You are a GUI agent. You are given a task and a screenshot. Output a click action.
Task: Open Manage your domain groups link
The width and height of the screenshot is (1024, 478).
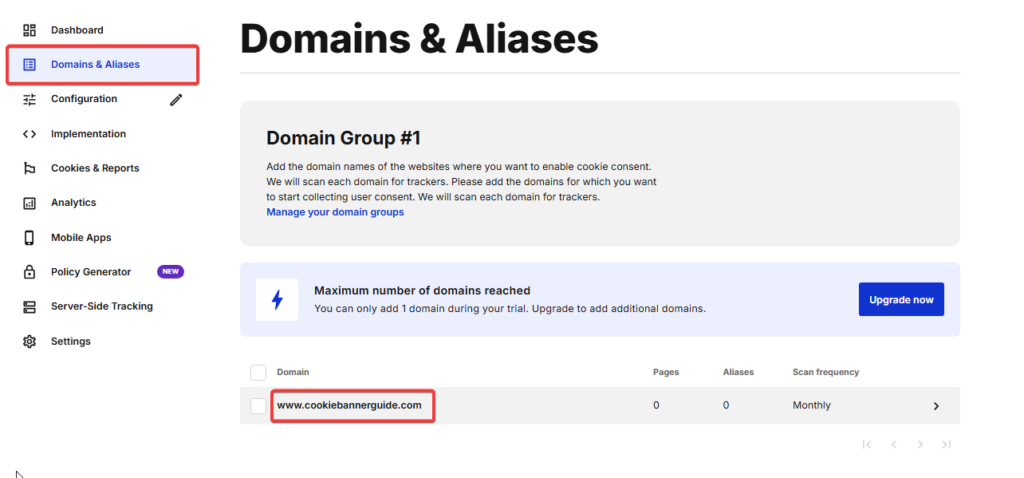(x=335, y=212)
